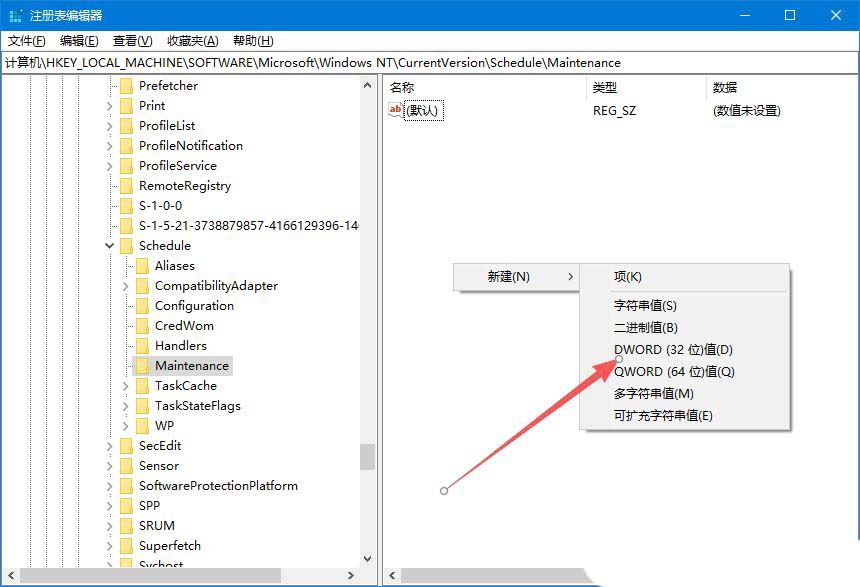This screenshot has width=860, height=587.
Task: Click the TaskStateFlags folder icon
Action: [x=142, y=407]
